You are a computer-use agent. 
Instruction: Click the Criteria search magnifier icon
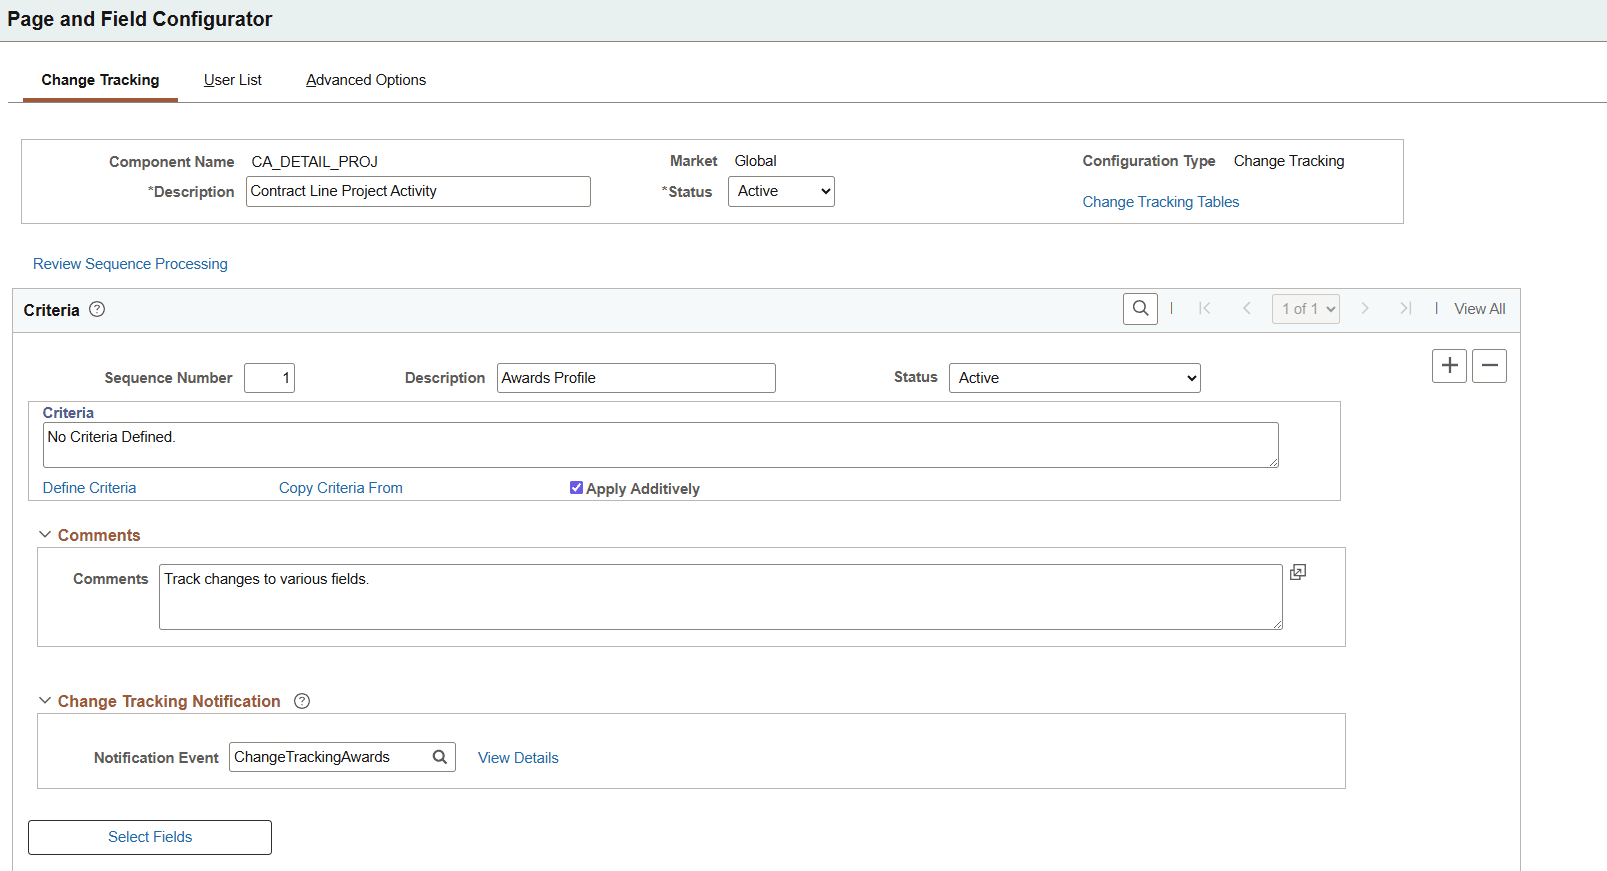coord(1140,309)
